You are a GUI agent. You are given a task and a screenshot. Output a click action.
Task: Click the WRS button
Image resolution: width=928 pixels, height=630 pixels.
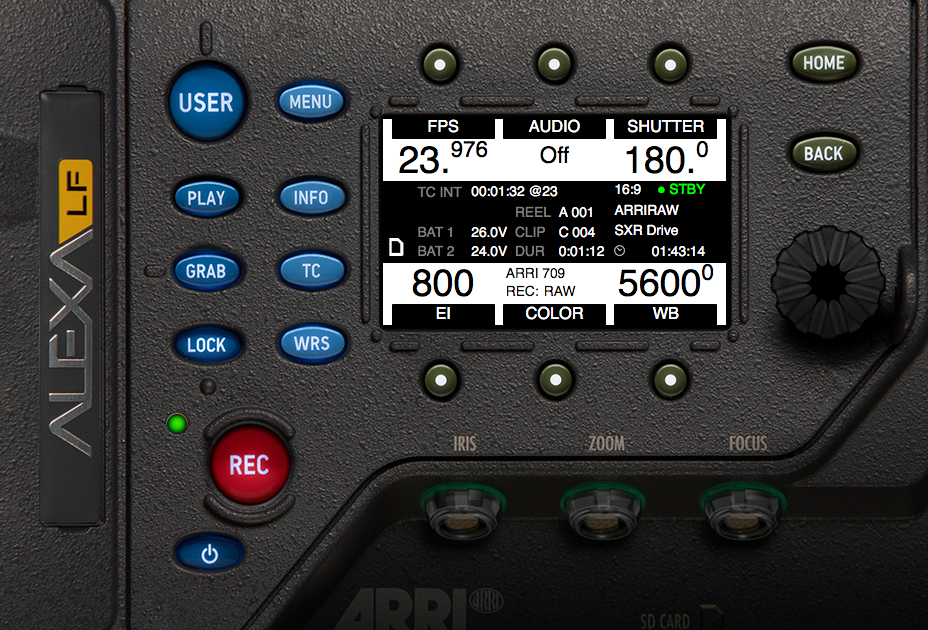[311, 343]
